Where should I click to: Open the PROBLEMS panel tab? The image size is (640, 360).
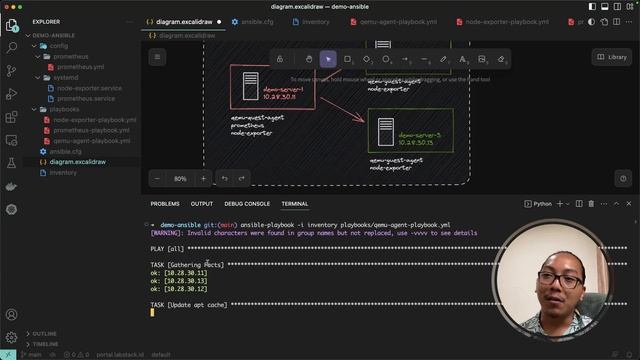(165, 204)
